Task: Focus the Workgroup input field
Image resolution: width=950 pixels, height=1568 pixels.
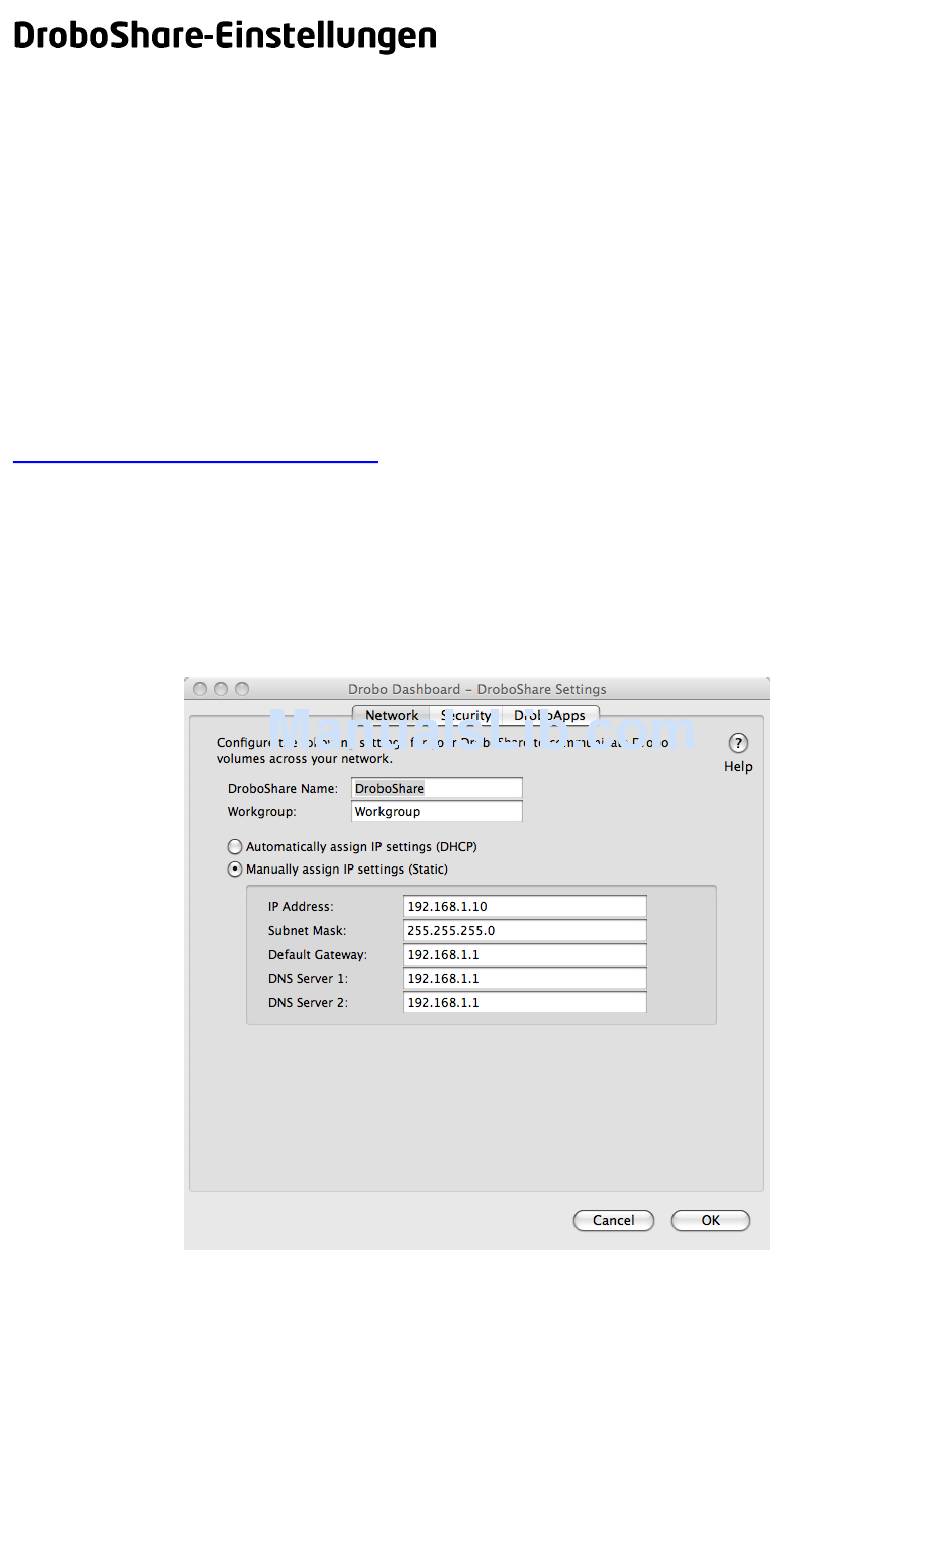Action: (x=437, y=812)
